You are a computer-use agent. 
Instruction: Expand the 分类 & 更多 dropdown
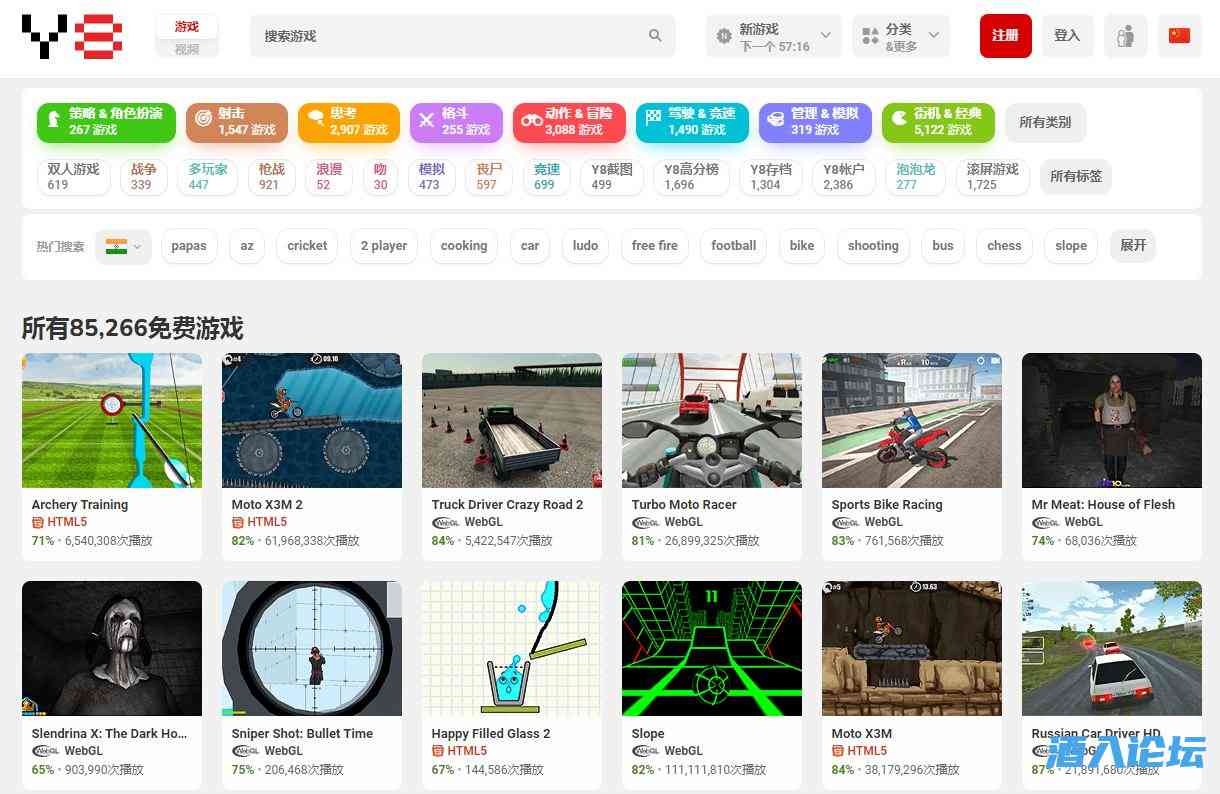pos(900,36)
